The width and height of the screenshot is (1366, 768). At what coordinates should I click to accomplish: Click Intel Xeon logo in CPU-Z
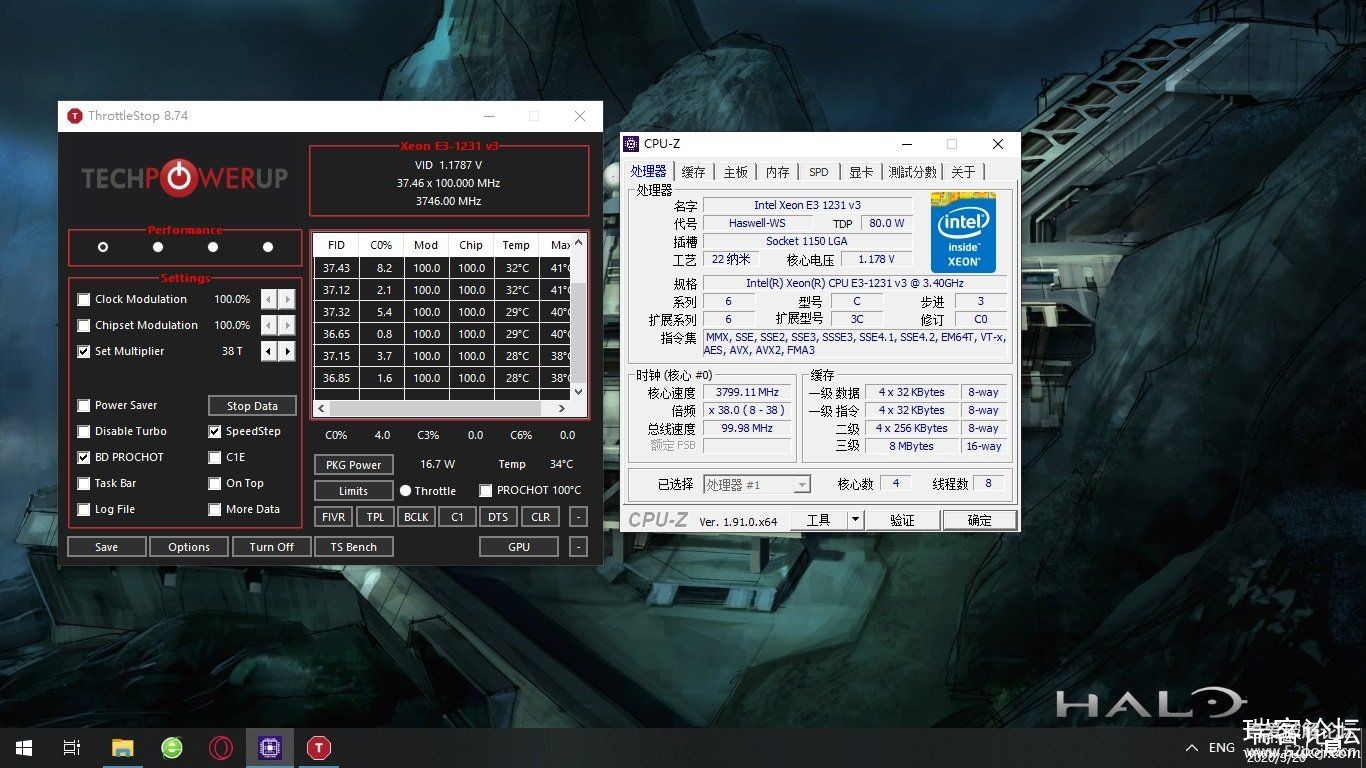[x=963, y=232]
